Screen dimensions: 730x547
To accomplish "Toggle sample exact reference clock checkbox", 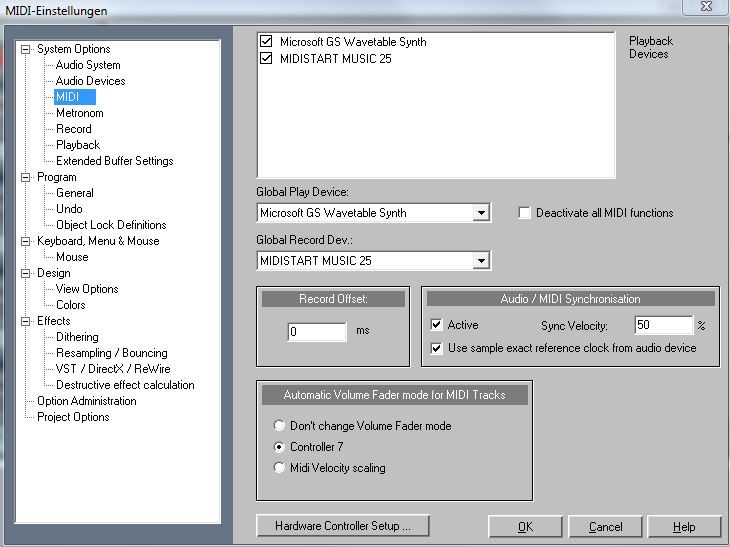I will (436, 348).
